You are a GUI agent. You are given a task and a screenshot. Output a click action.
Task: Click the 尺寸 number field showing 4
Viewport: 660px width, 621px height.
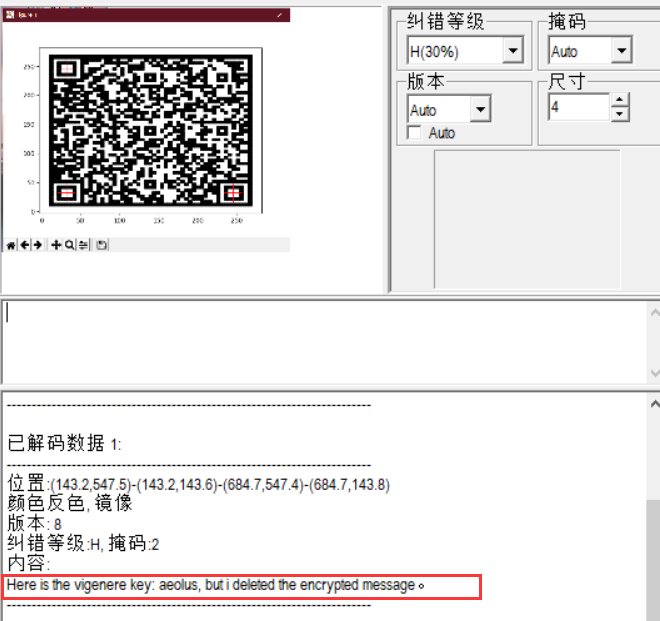(579, 107)
